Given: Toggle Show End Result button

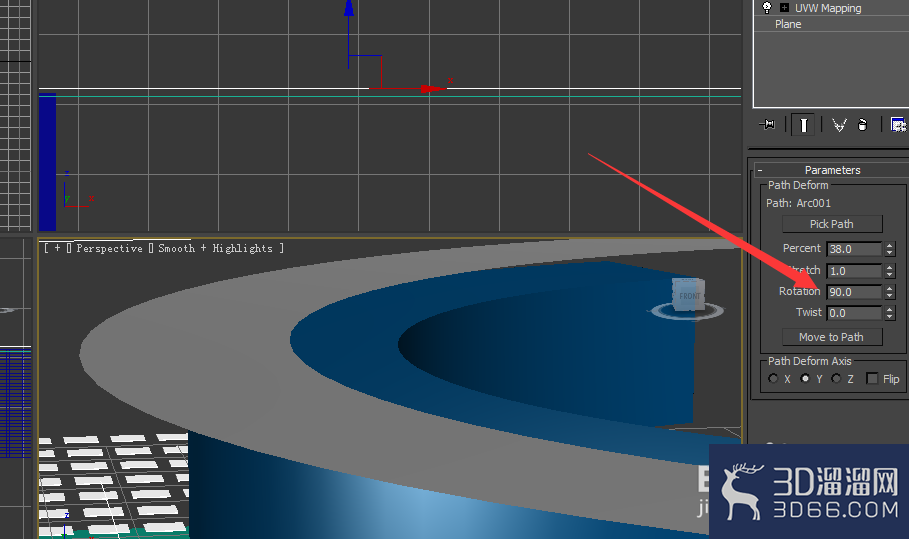Looking at the screenshot, I should 803,125.
